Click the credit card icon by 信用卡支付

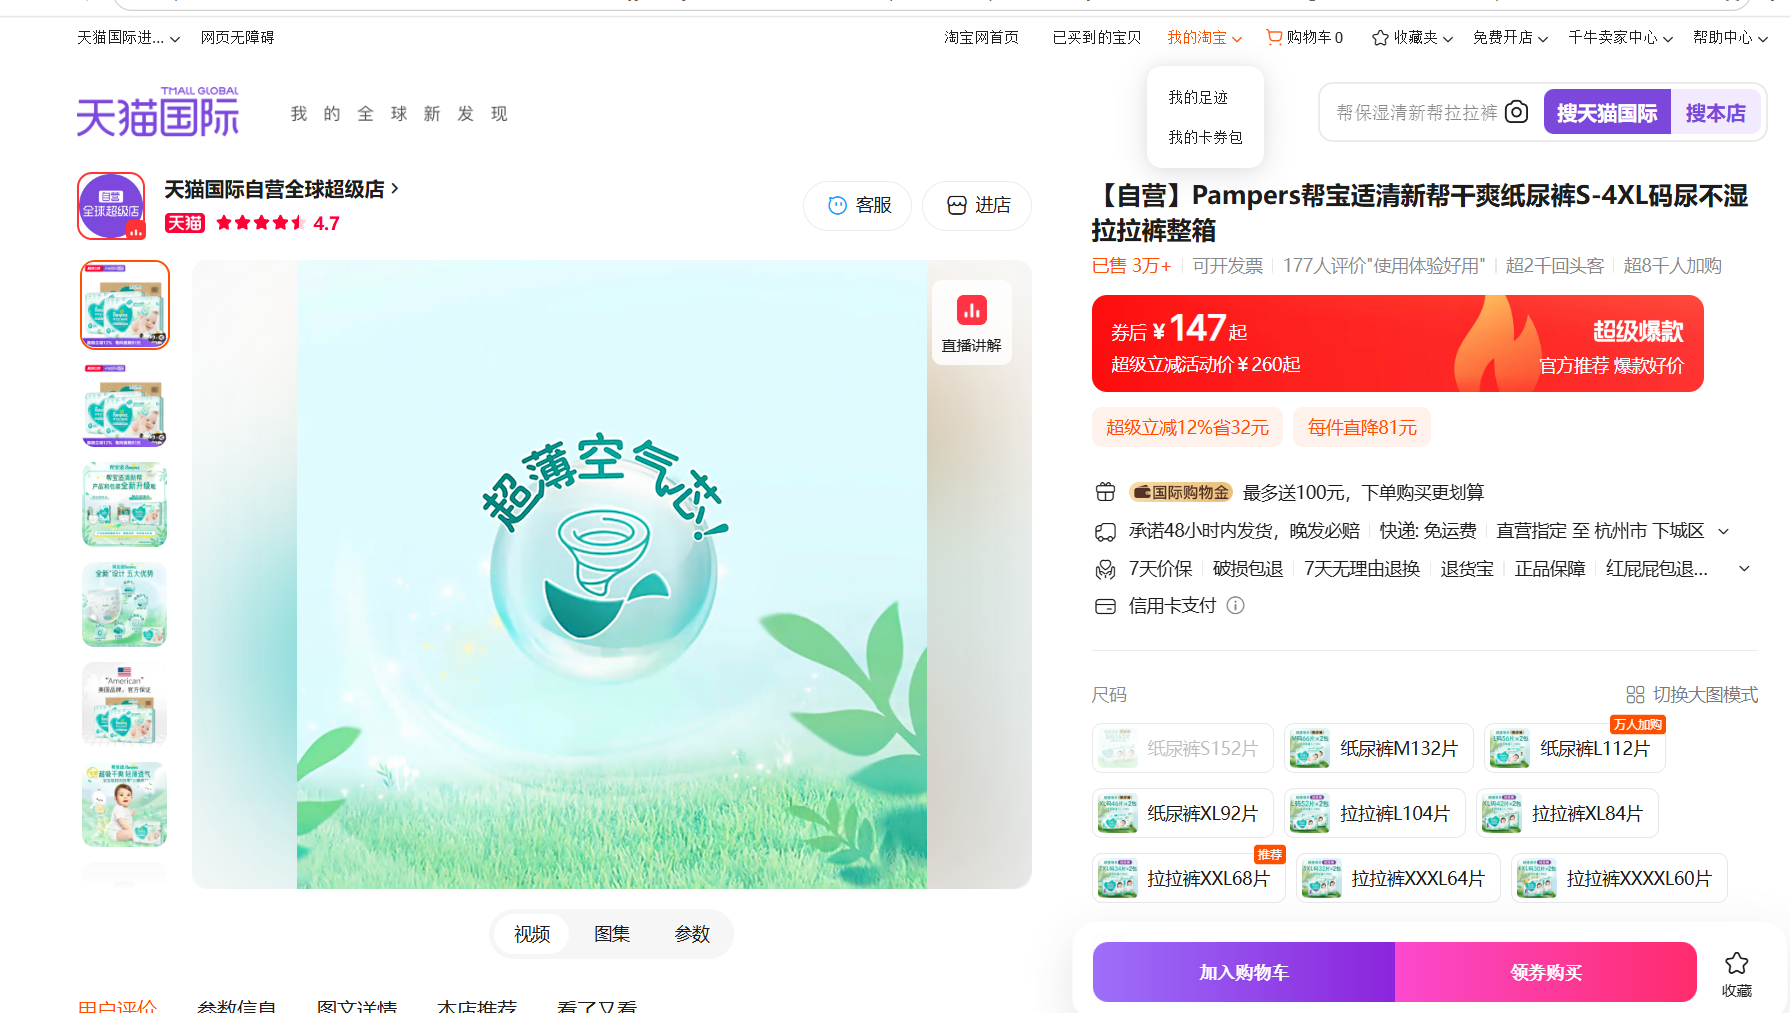(x=1105, y=606)
